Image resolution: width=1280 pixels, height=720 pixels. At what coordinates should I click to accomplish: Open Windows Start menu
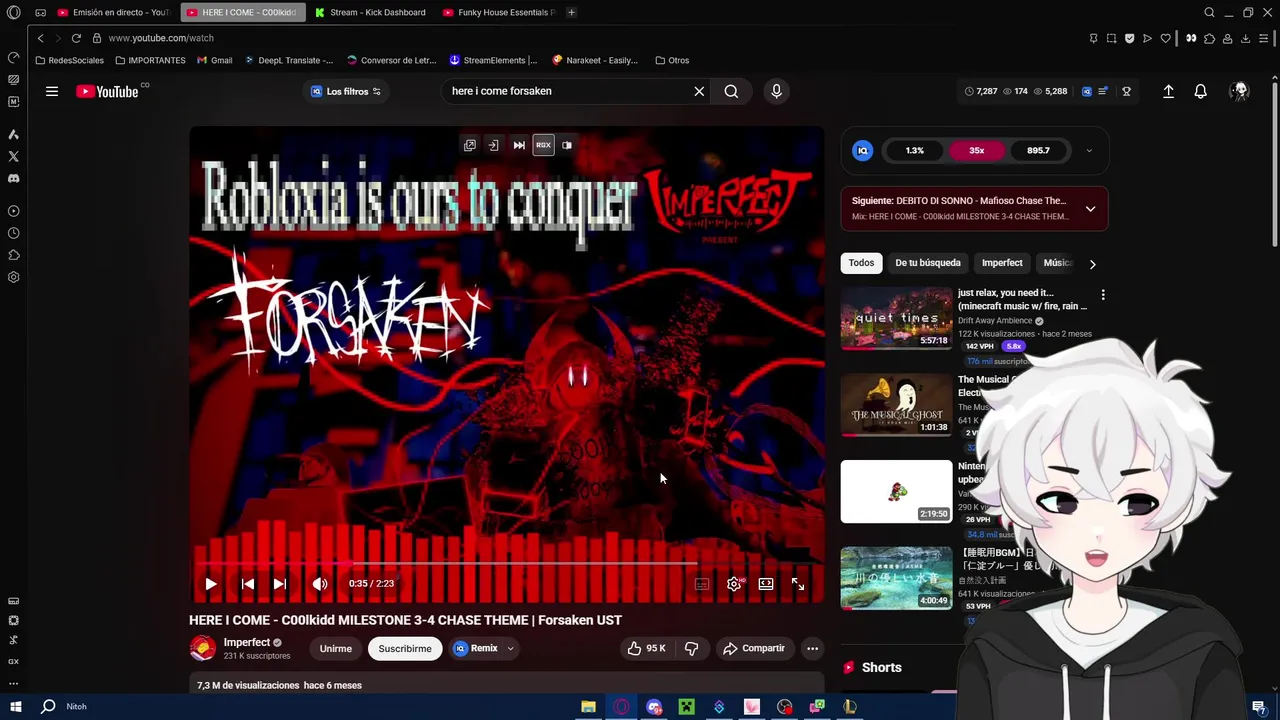click(16, 707)
